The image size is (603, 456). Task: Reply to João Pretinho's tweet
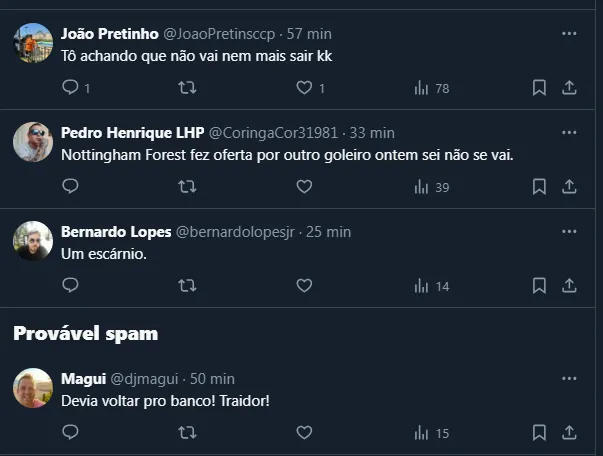pos(71,88)
